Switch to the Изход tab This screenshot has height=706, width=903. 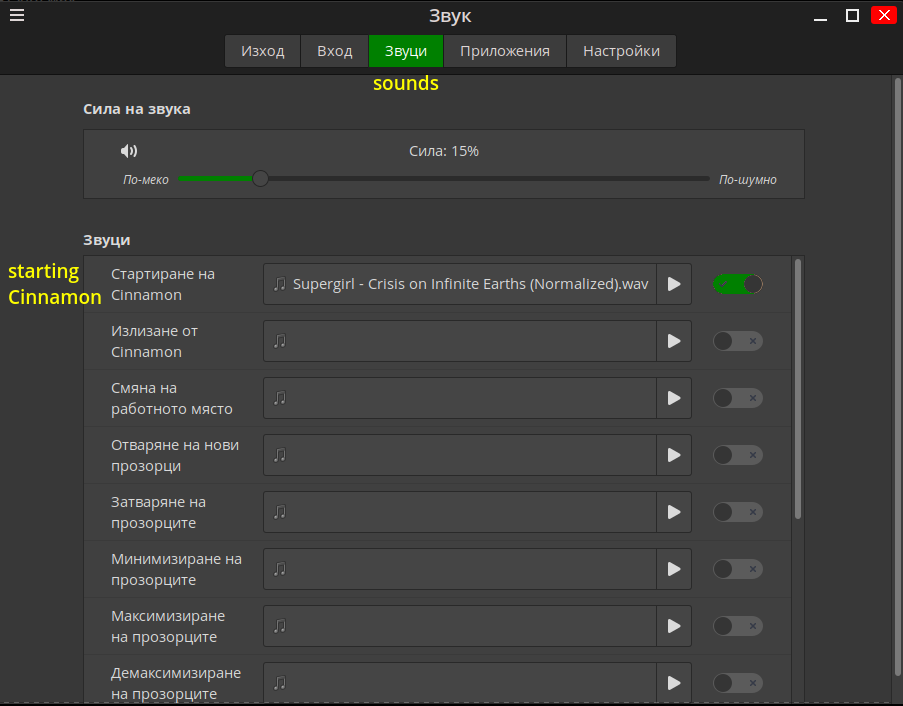pos(263,51)
